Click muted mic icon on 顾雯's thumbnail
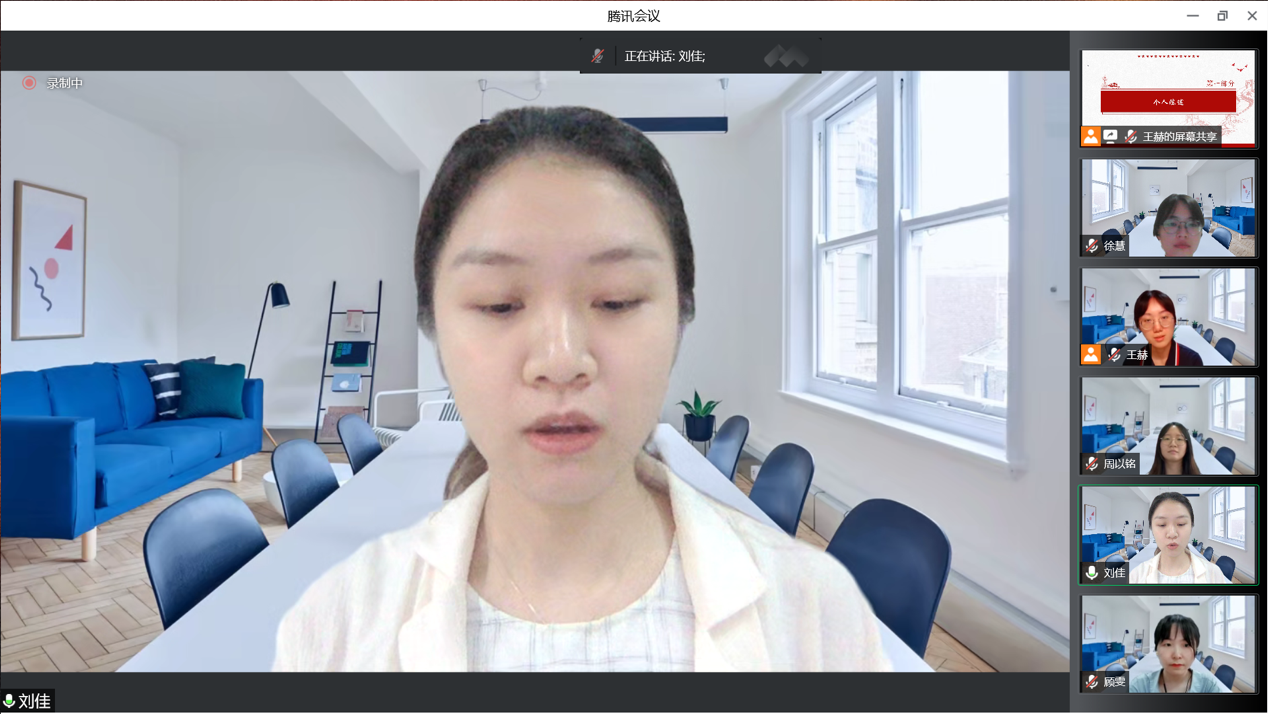 [x=1092, y=681]
